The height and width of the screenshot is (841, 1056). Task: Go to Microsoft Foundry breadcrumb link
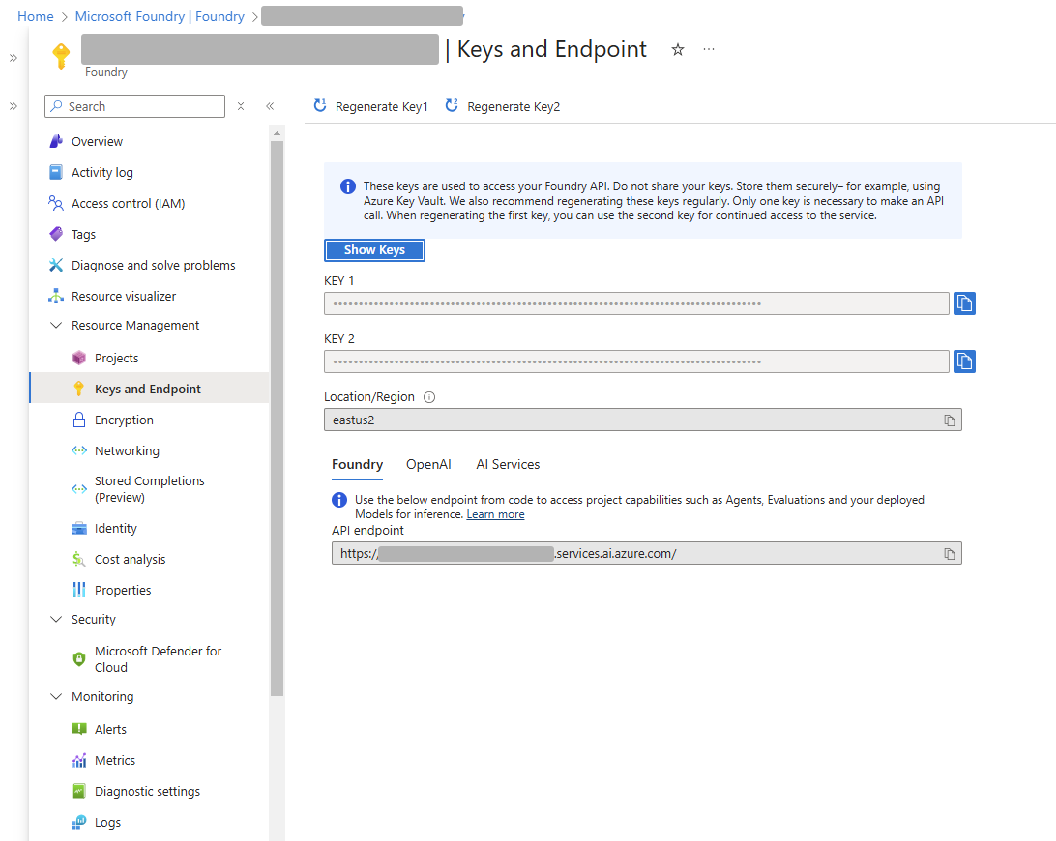tap(130, 16)
